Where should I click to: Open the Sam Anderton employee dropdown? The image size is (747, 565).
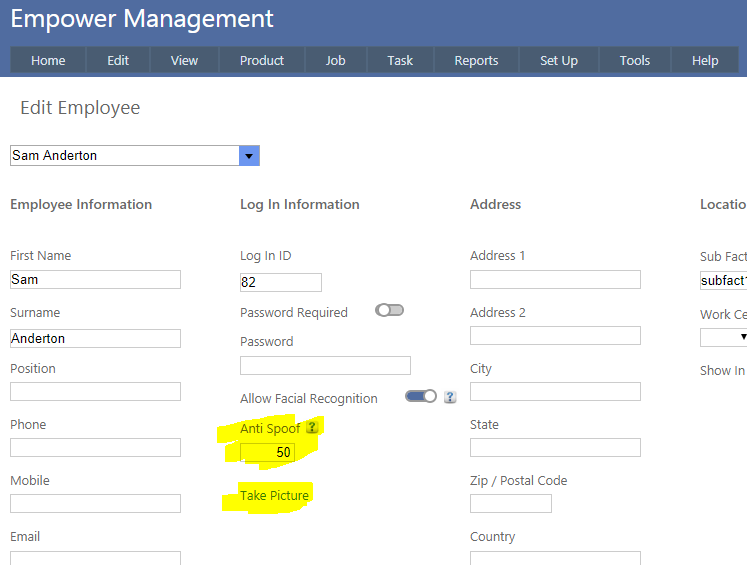(249, 156)
